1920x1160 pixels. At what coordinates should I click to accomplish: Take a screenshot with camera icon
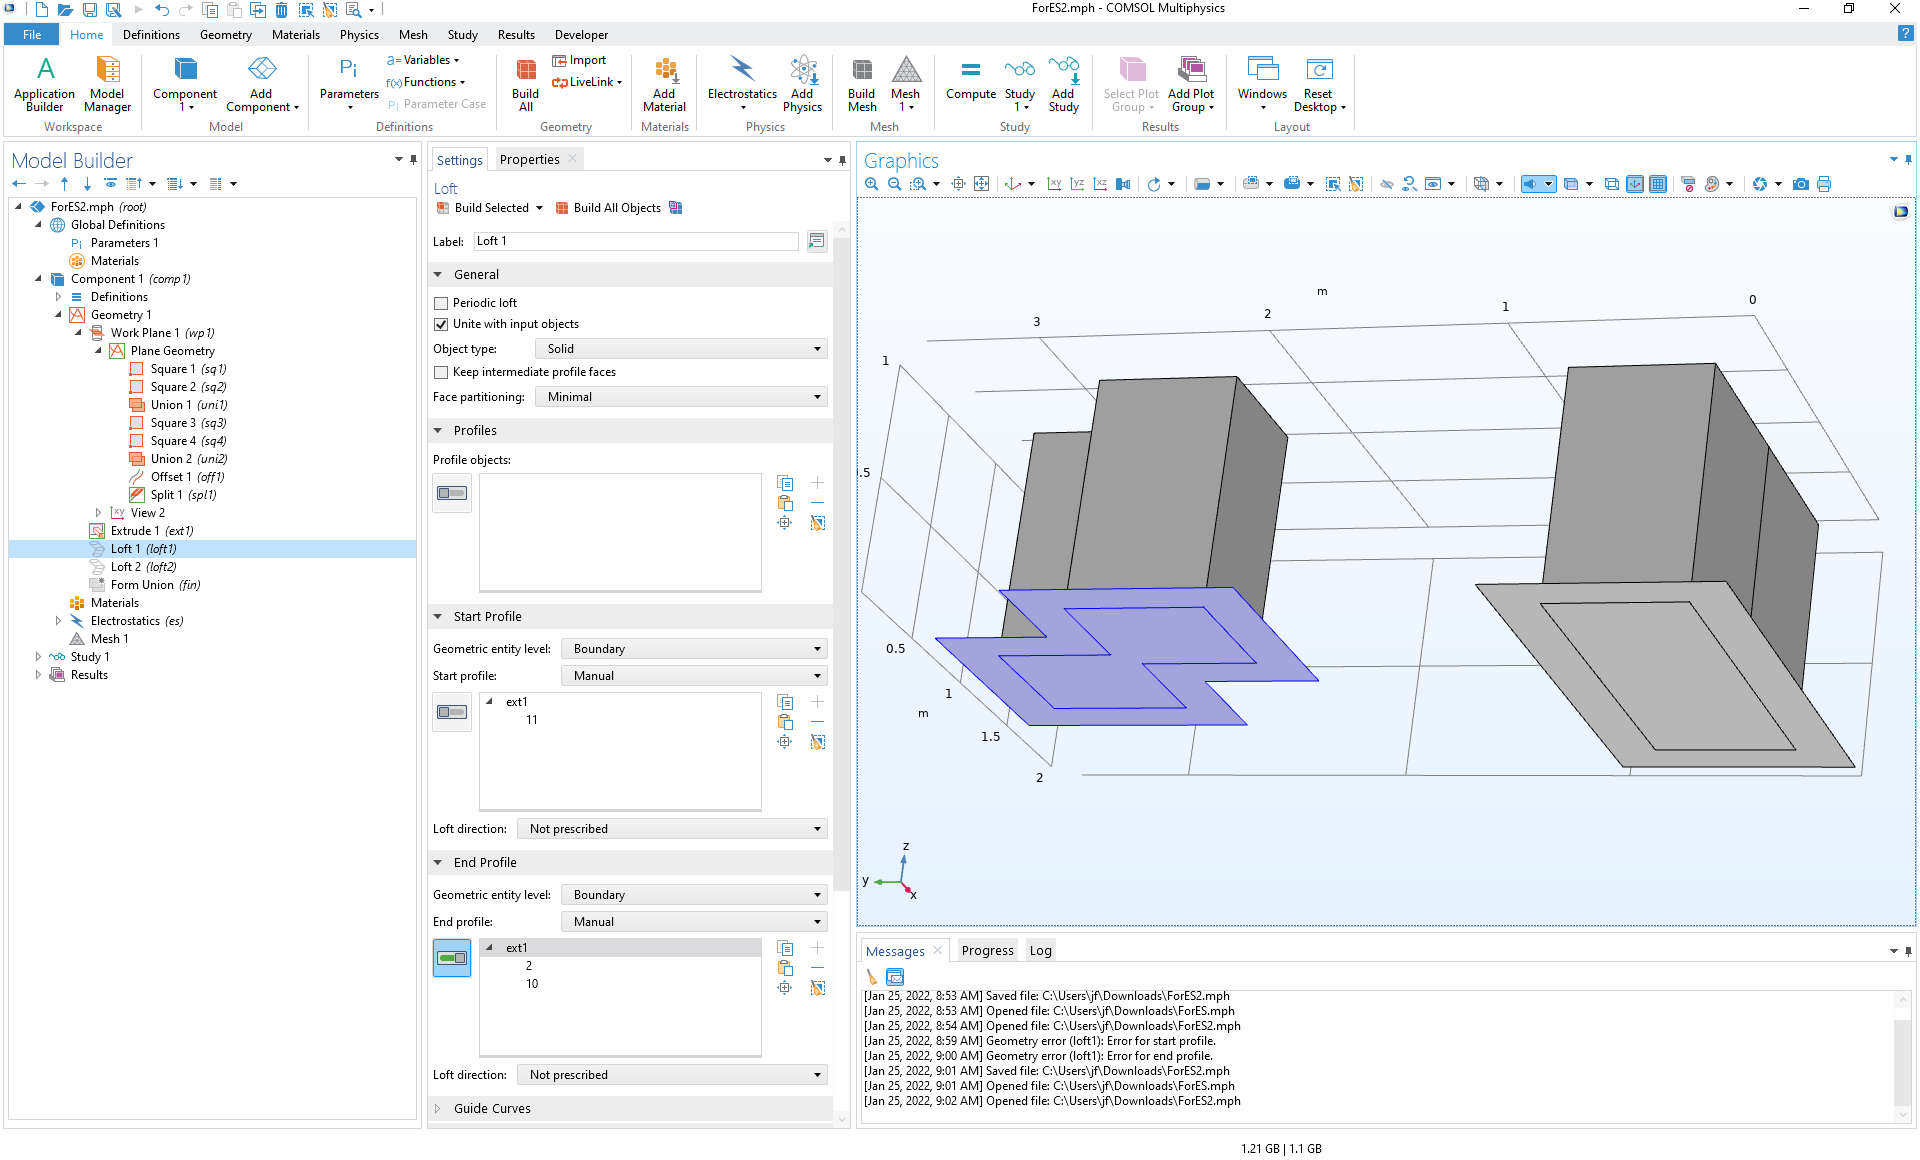1801,184
